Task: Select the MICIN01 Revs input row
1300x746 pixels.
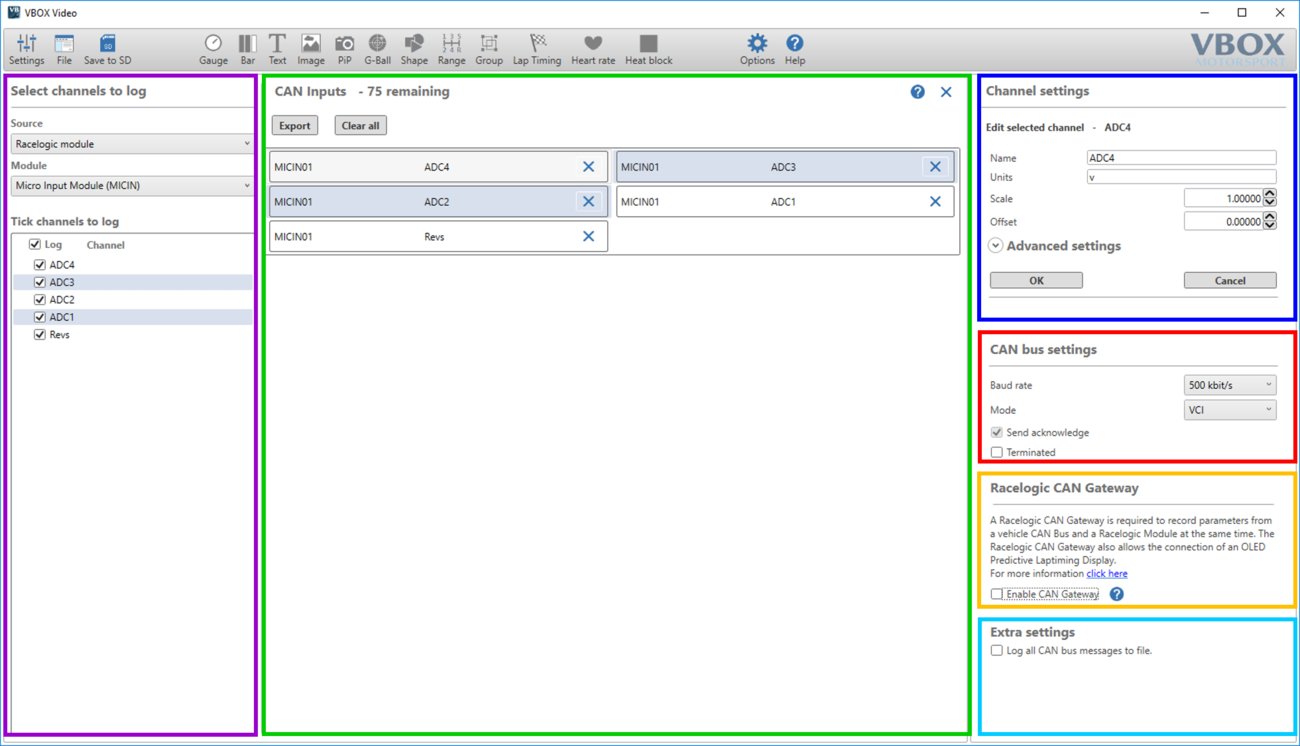Action: pyautogui.click(x=438, y=237)
